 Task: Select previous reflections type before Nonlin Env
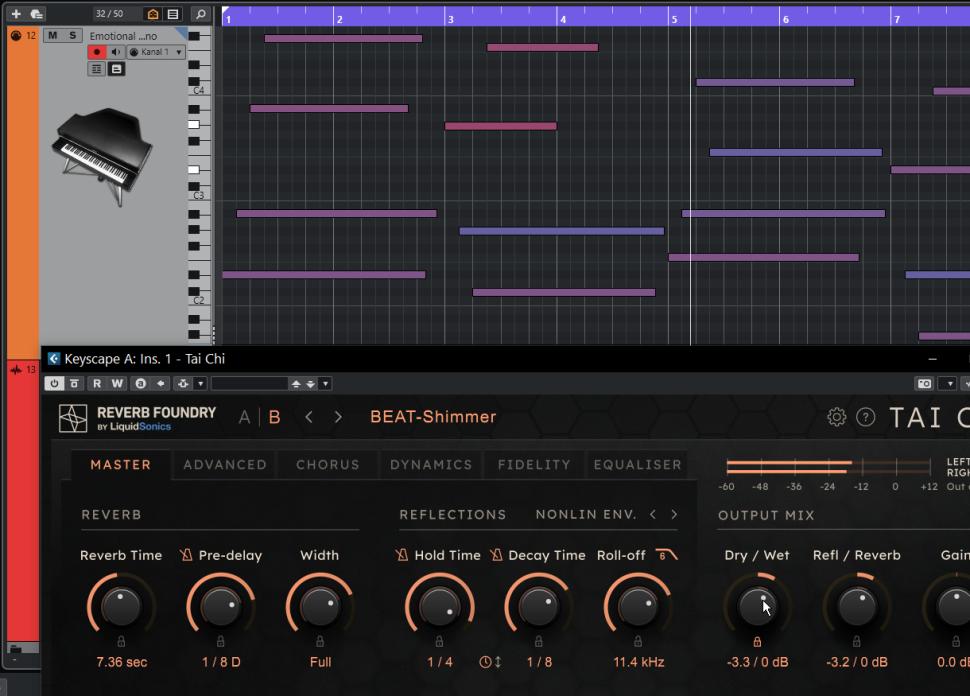coord(653,515)
